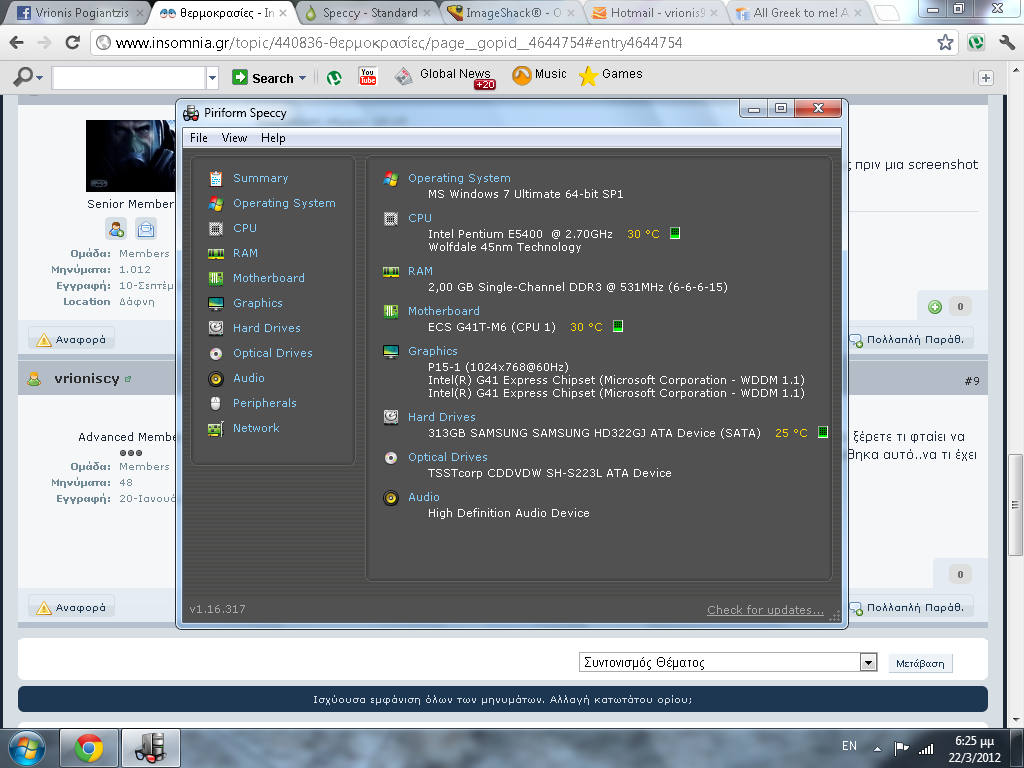Switch to the ImageShack browser tab
This screenshot has height=768, width=1024.
(x=513, y=13)
